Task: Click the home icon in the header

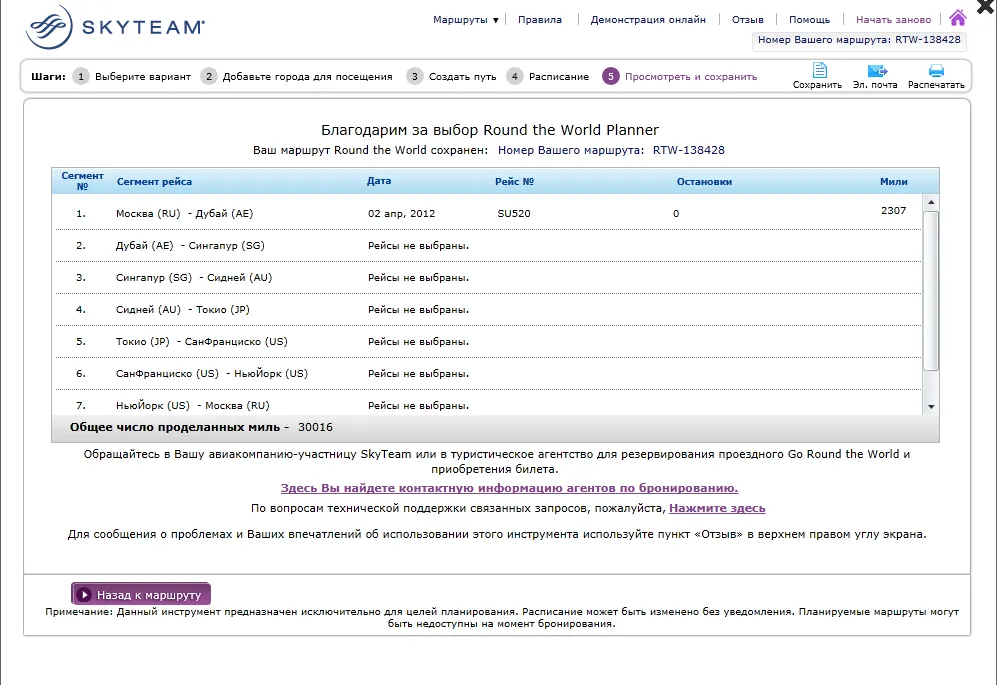Action: click(x=958, y=18)
